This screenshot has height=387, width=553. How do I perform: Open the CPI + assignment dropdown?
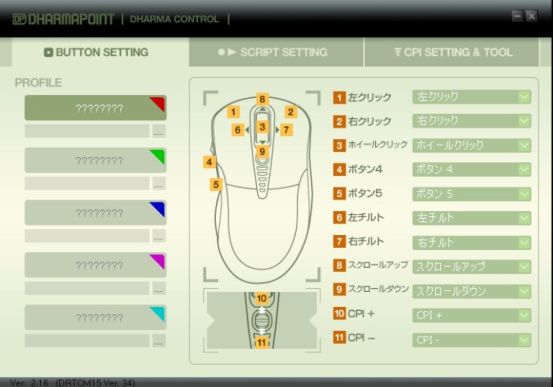[472, 315]
